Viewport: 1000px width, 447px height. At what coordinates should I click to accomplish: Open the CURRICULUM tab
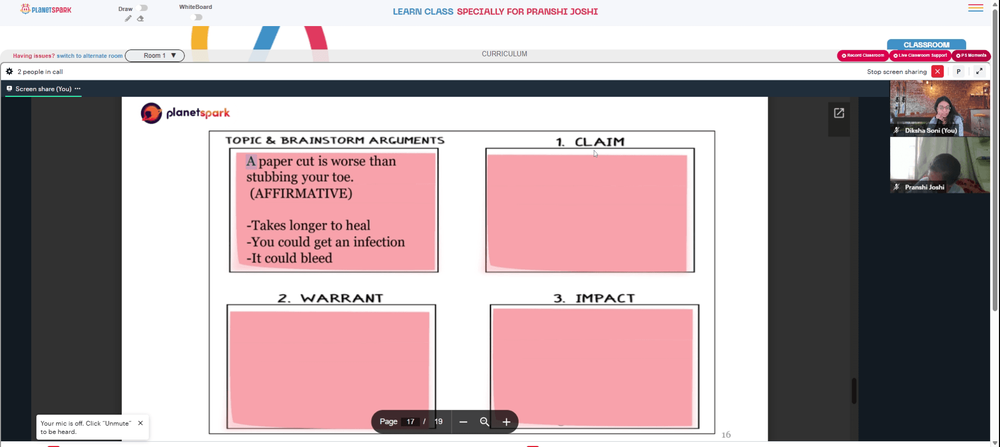504,54
